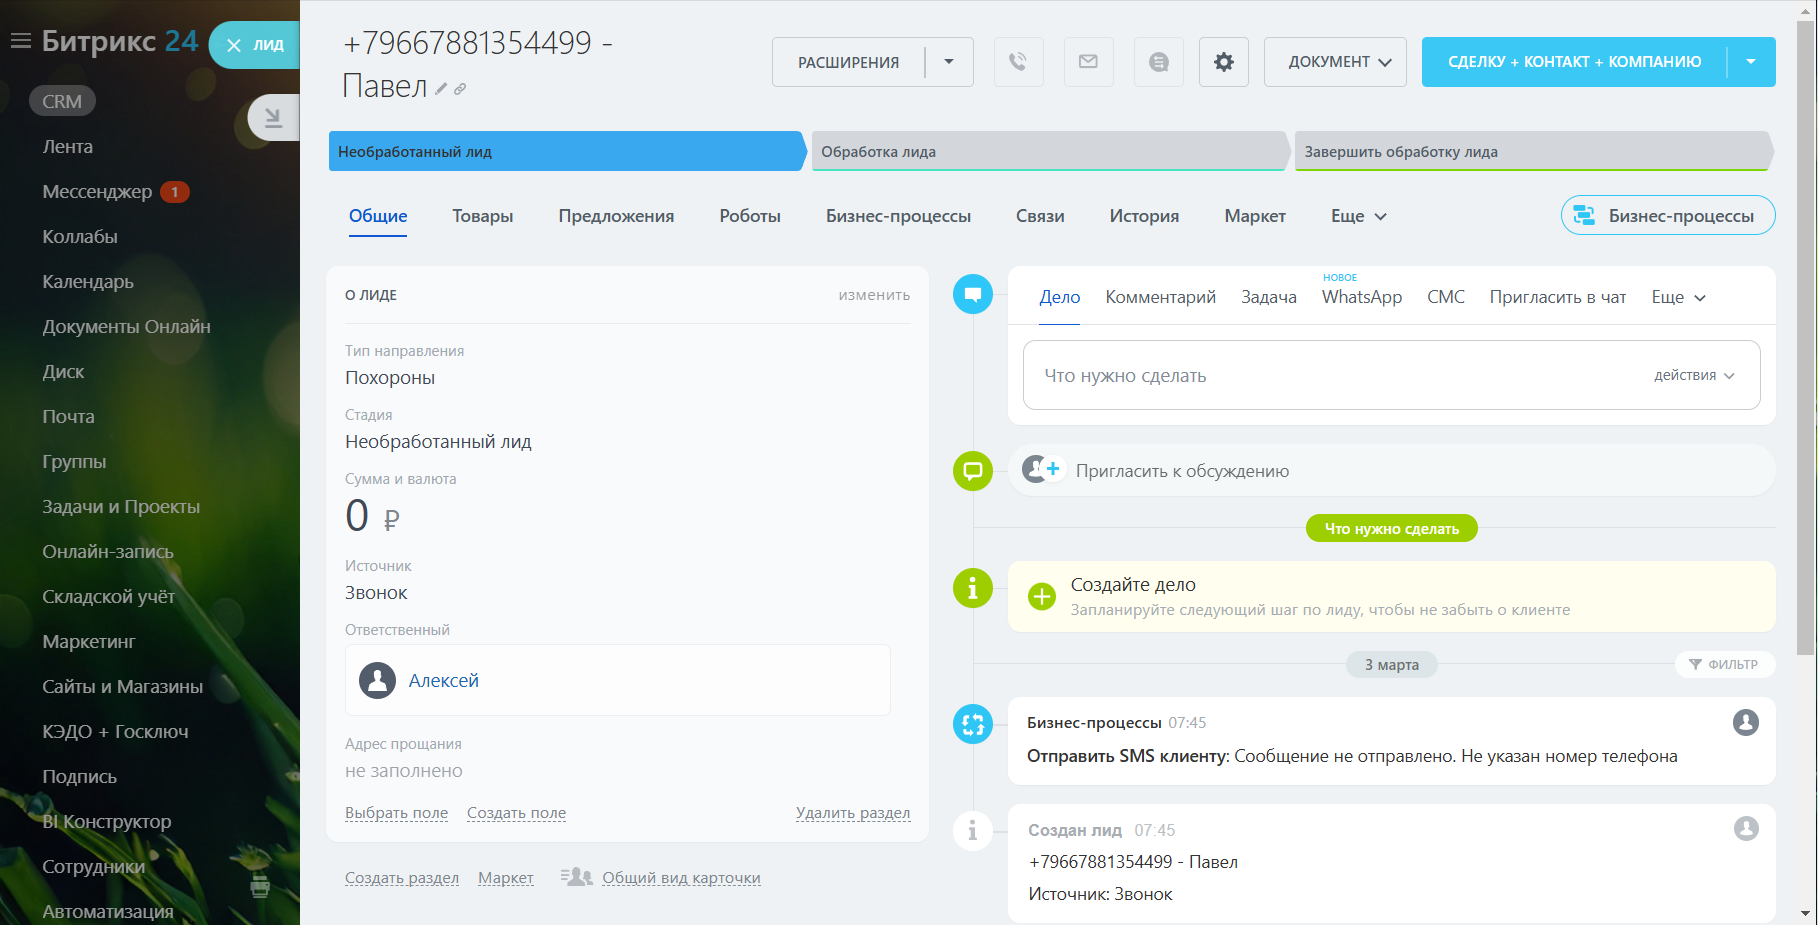Click the phone call icon button
Image resolution: width=1818 pixels, height=925 pixels.
(1018, 62)
